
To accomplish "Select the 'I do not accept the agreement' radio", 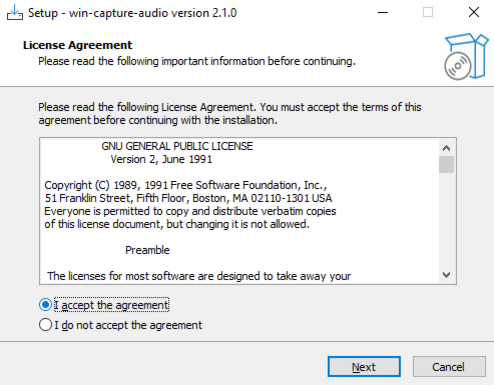I will (45, 325).
